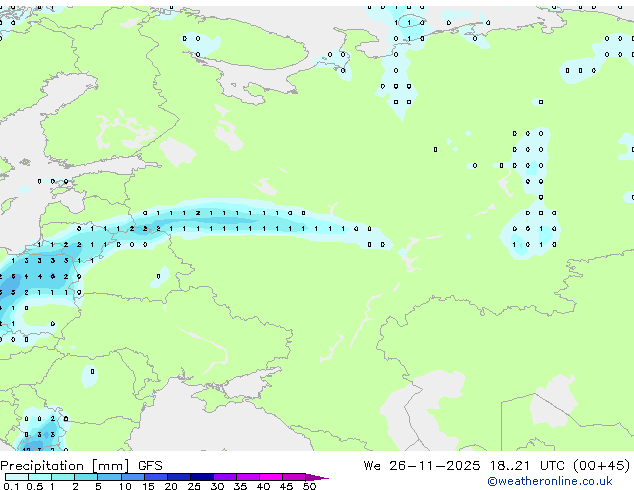Click the 'GFS' model label
634x490 pixels.
pos(150,466)
